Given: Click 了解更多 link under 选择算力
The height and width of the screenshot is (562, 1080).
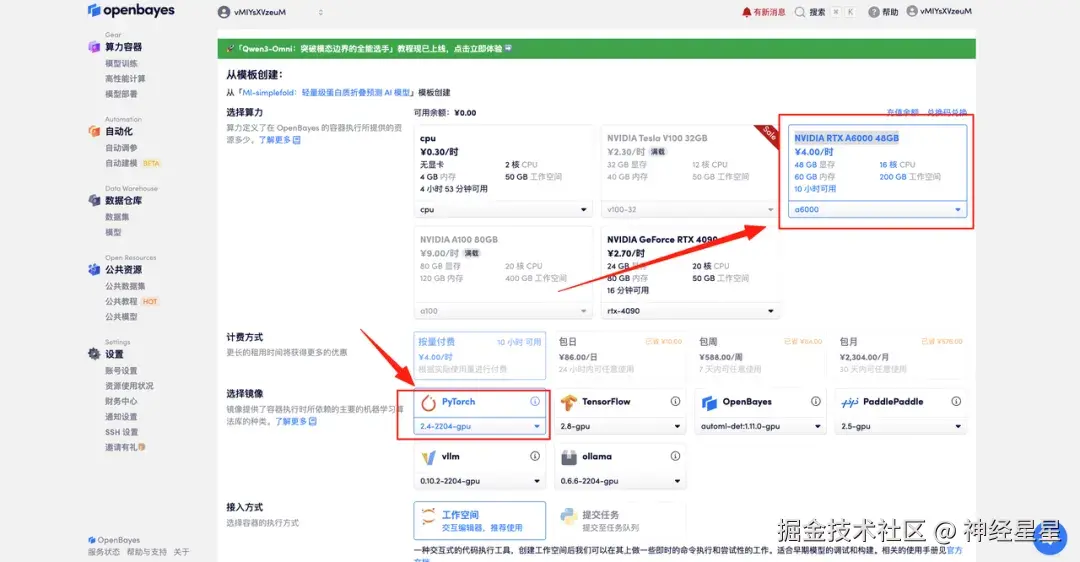Looking at the screenshot, I should point(280,140).
